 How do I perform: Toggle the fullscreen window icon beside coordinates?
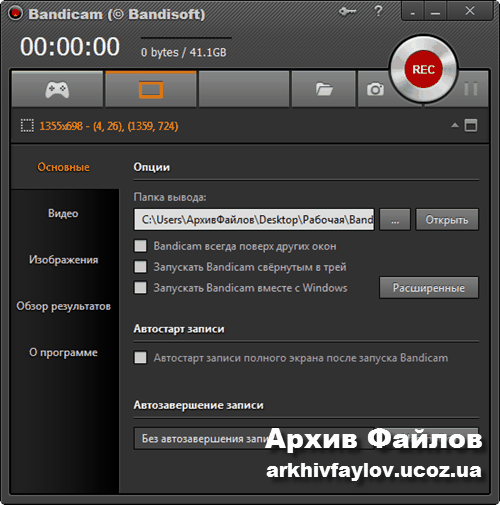(x=471, y=126)
